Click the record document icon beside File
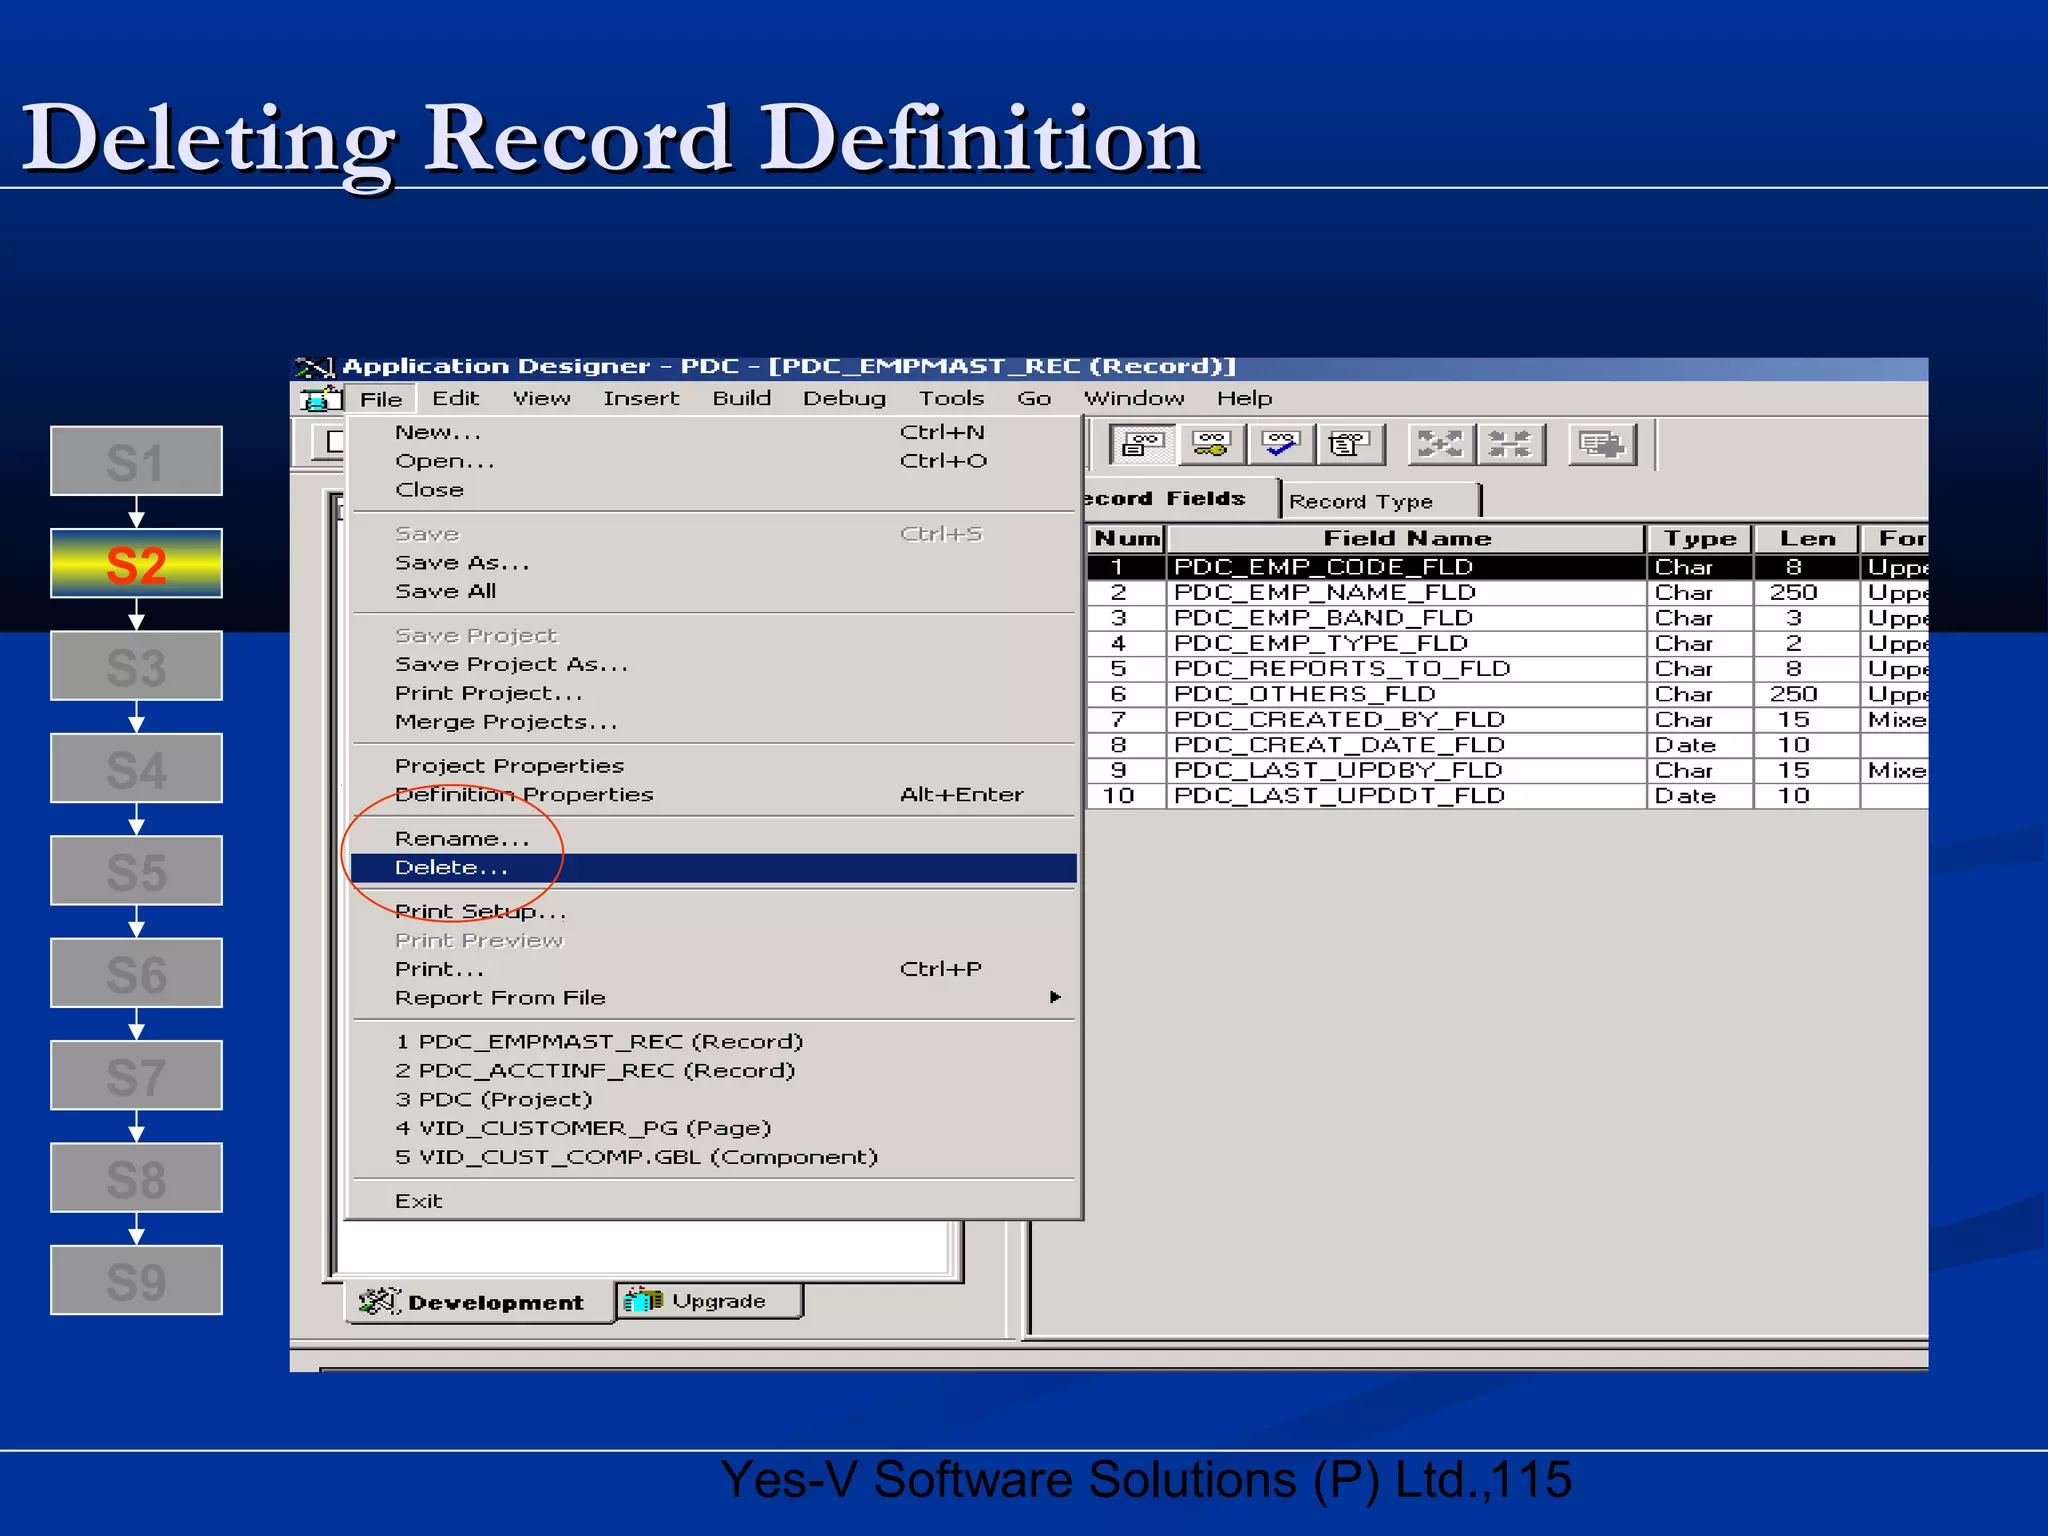 321,399
